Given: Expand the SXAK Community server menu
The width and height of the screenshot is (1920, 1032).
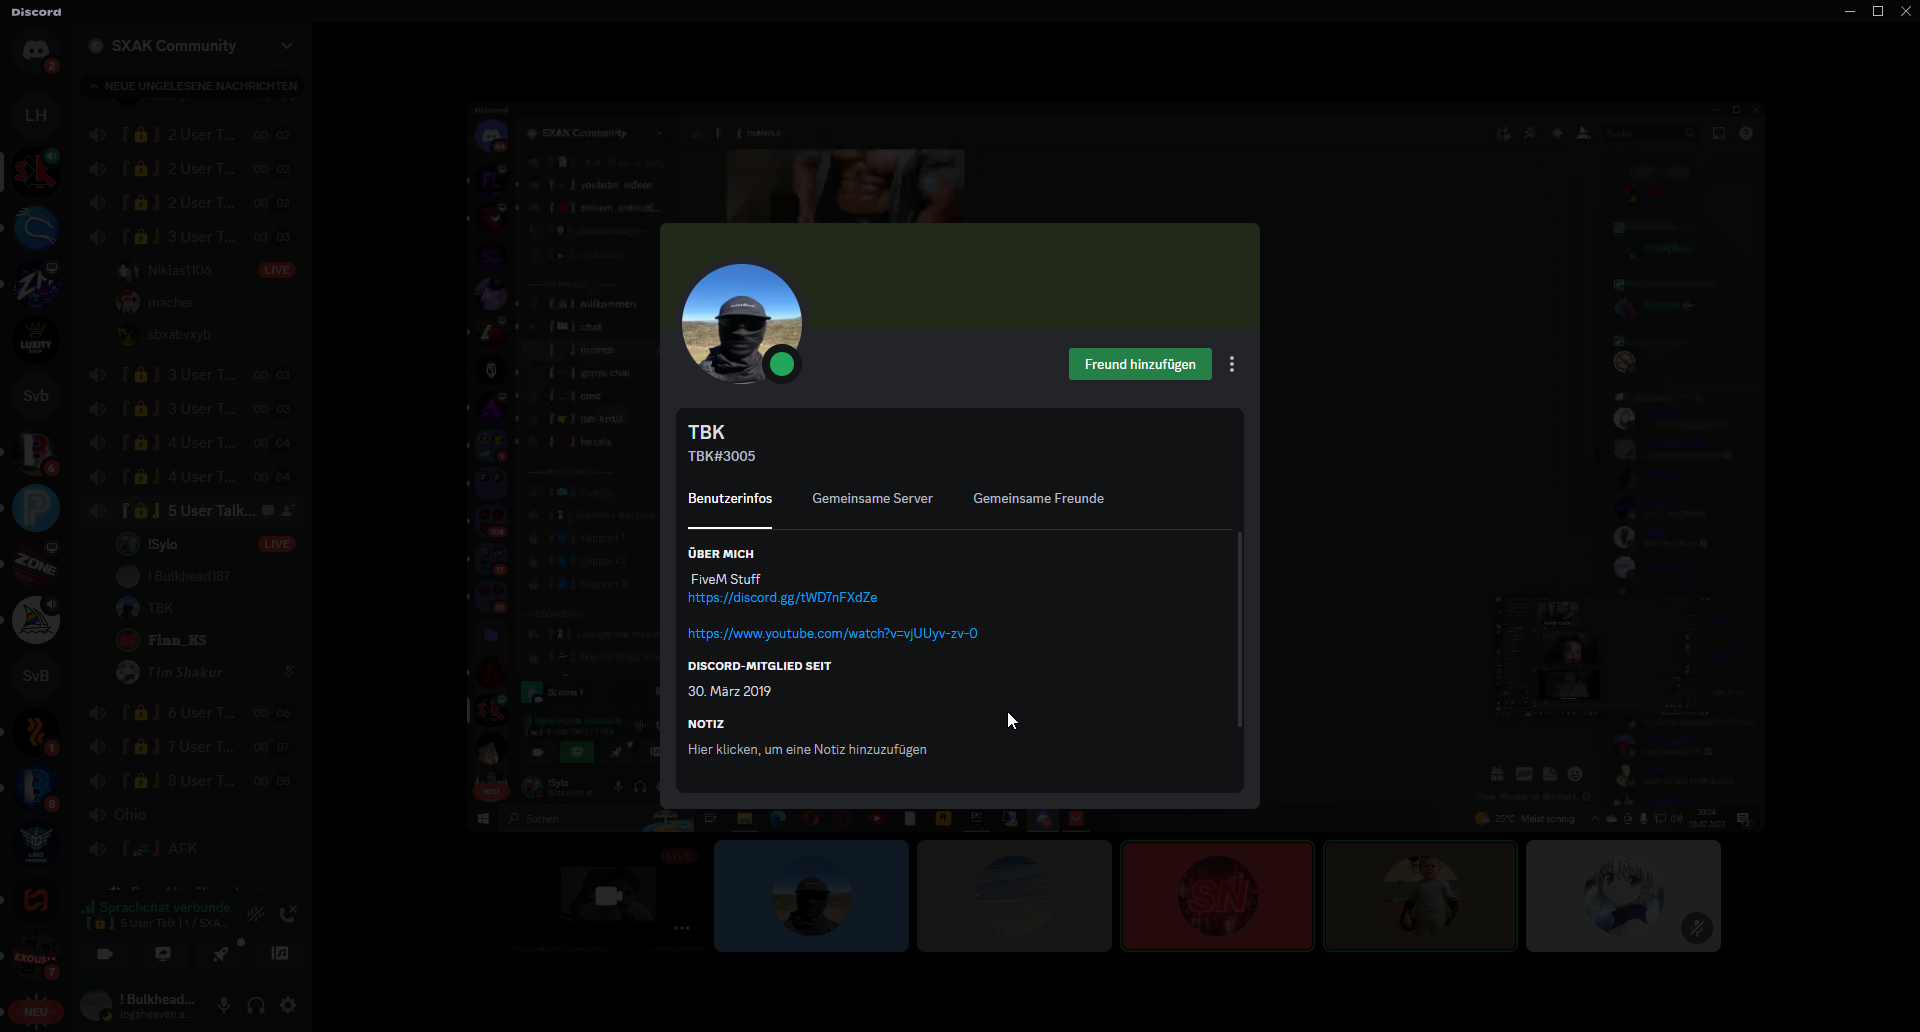Looking at the screenshot, I should coord(287,46).
